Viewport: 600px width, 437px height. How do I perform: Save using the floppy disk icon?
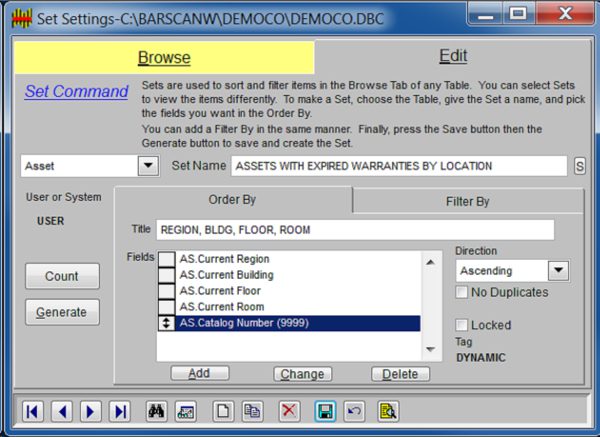point(325,411)
